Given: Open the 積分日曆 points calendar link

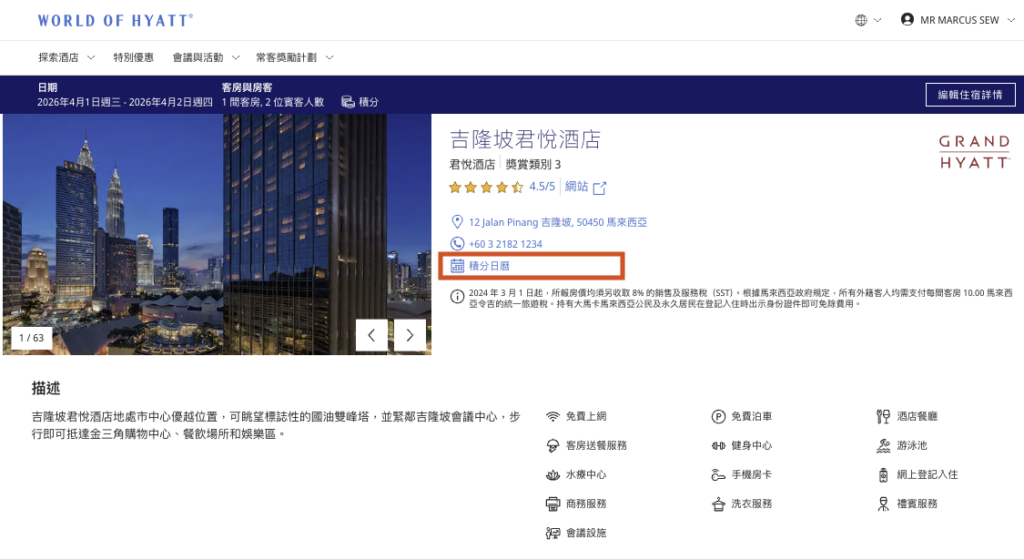Looking at the screenshot, I should click(489, 266).
